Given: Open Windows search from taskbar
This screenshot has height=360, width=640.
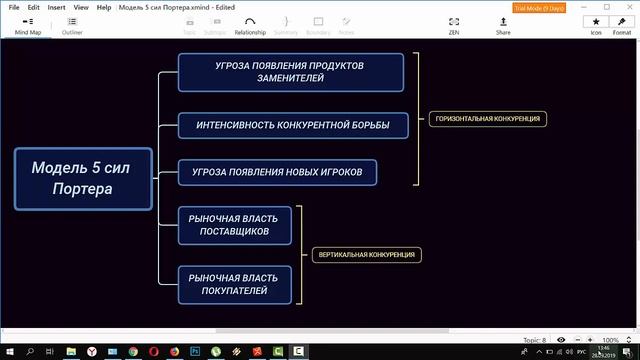Looking at the screenshot, I should tap(30, 351).
